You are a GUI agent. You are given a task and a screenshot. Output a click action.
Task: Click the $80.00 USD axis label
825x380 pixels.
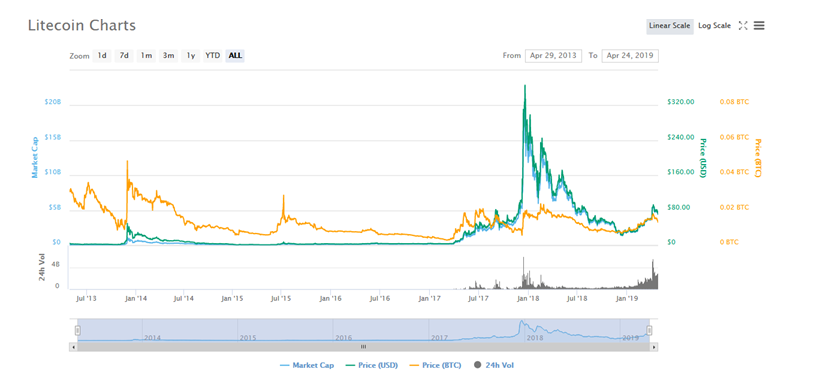(679, 207)
